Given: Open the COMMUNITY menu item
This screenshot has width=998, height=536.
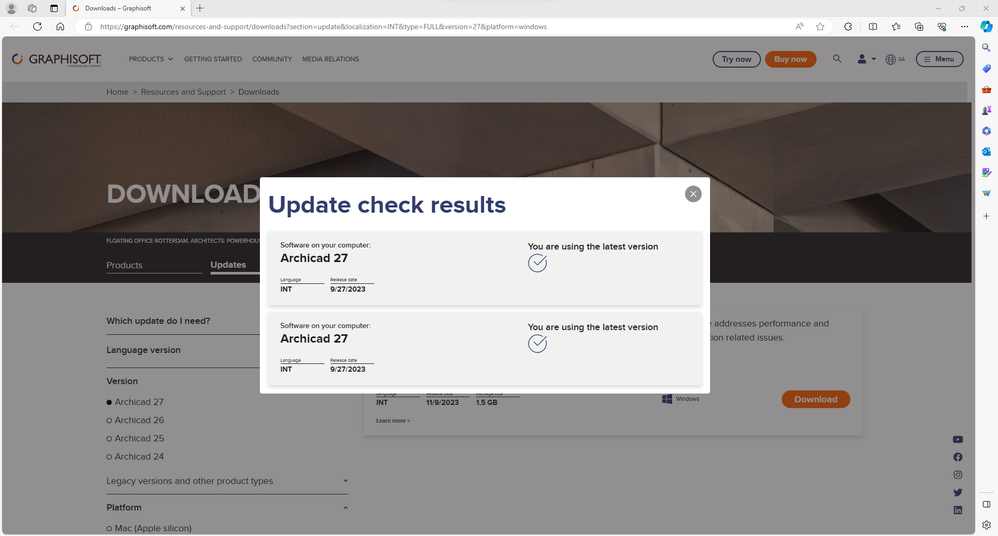Looking at the screenshot, I should (x=272, y=59).
